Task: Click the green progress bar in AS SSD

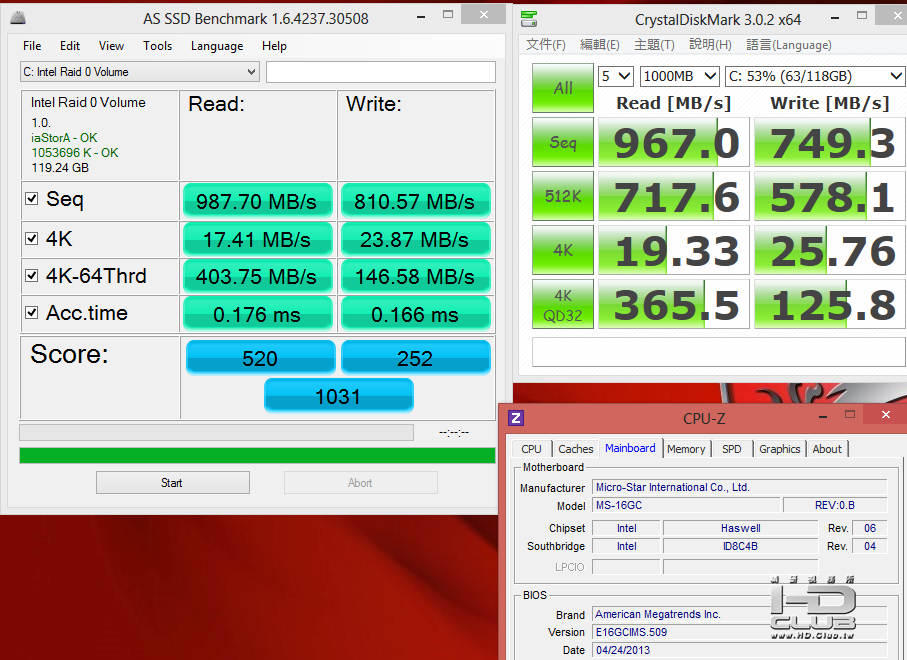Action: [x=257, y=455]
